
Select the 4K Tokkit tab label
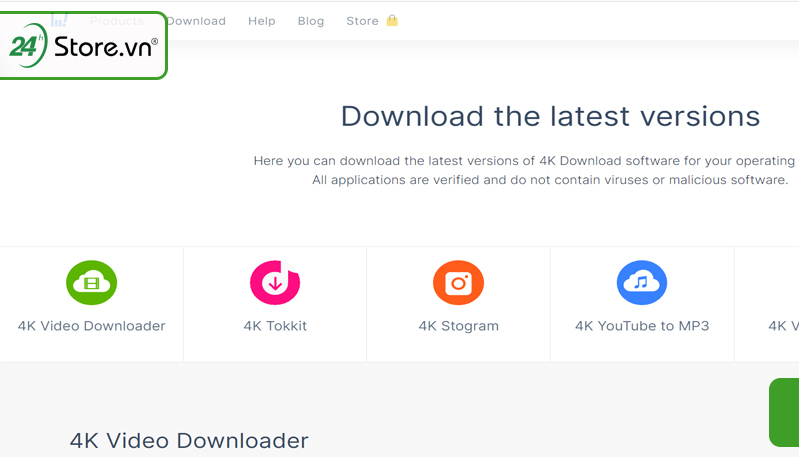(275, 326)
